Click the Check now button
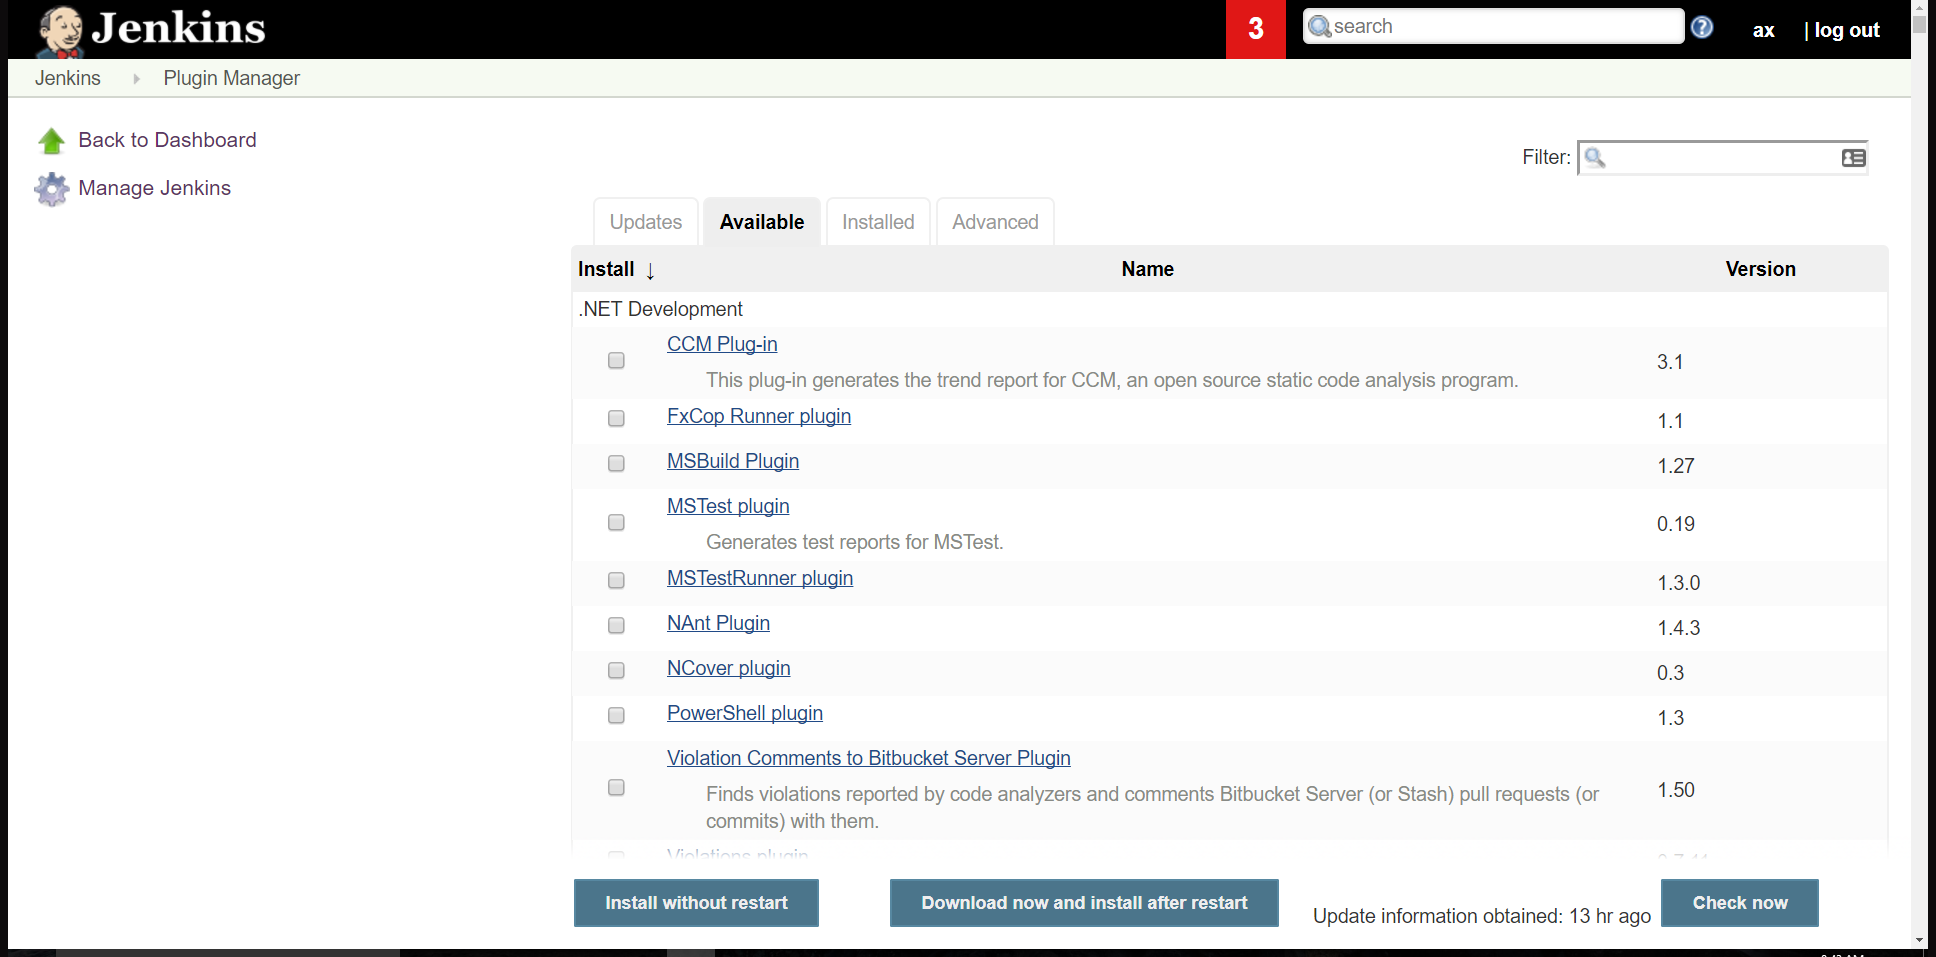1936x957 pixels. click(x=1740, y=903)
